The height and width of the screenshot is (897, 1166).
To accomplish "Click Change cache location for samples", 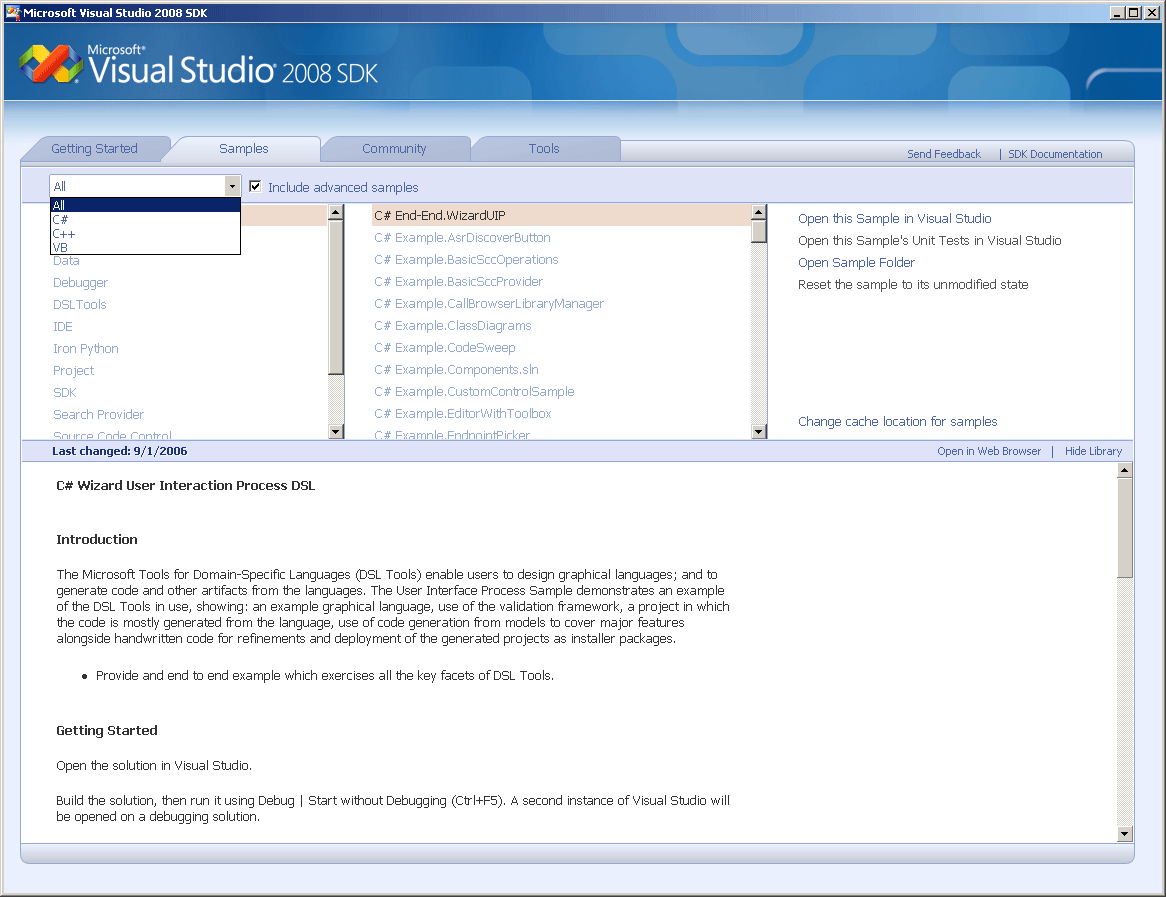I will pos(898,422).
